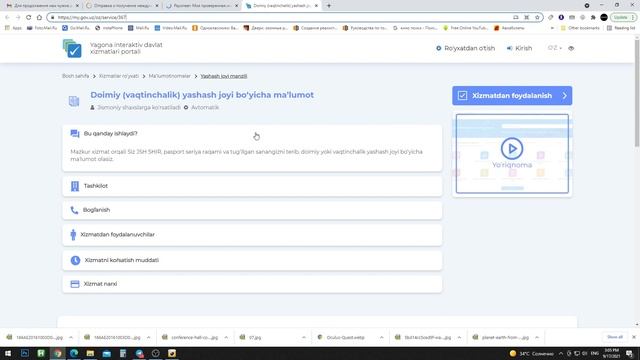Select the Doimiy (vaqtinchalik) yashash tab
The image size is (640, 360).
[281, 6]
